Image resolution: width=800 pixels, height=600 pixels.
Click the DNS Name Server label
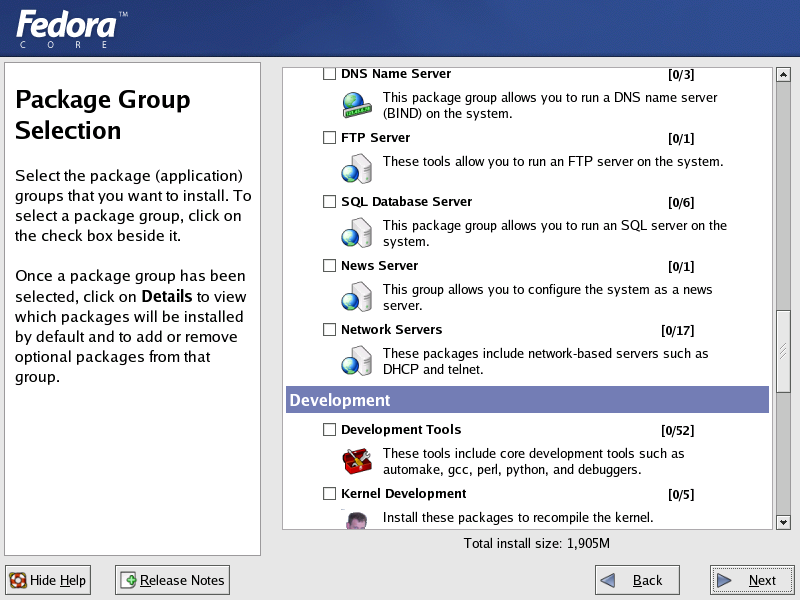click(x=396, y=74)
